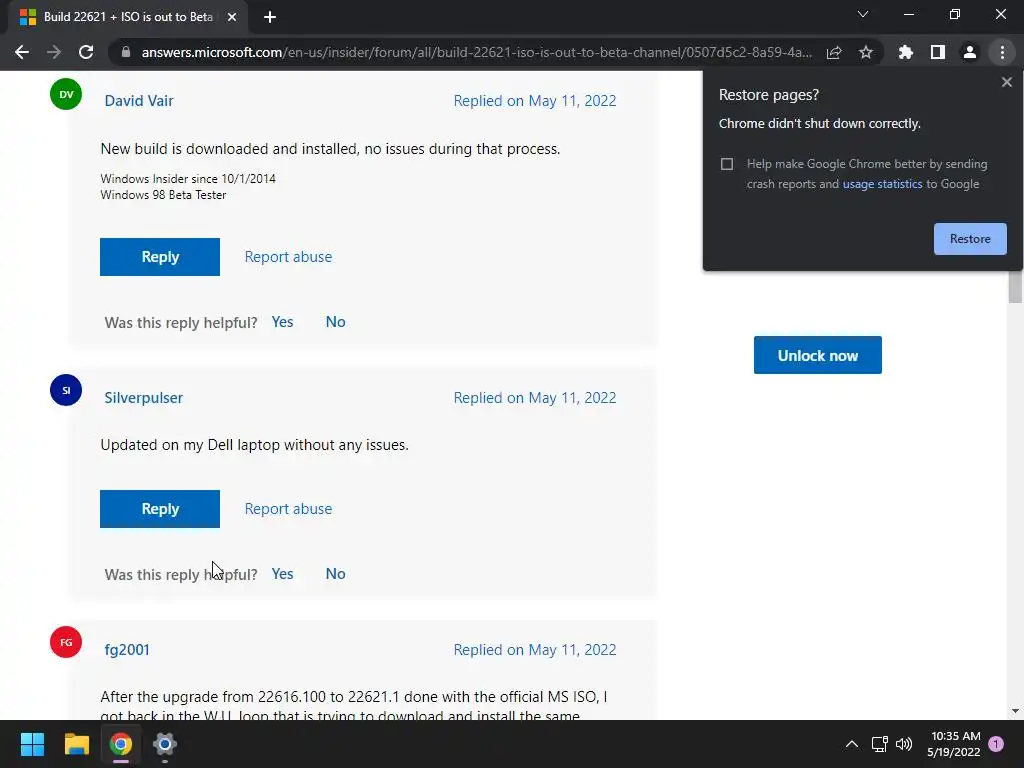Select the Build 22621 + ISO tab
This screenshot has width=1024, height=768.
click(x=127, y=17)
